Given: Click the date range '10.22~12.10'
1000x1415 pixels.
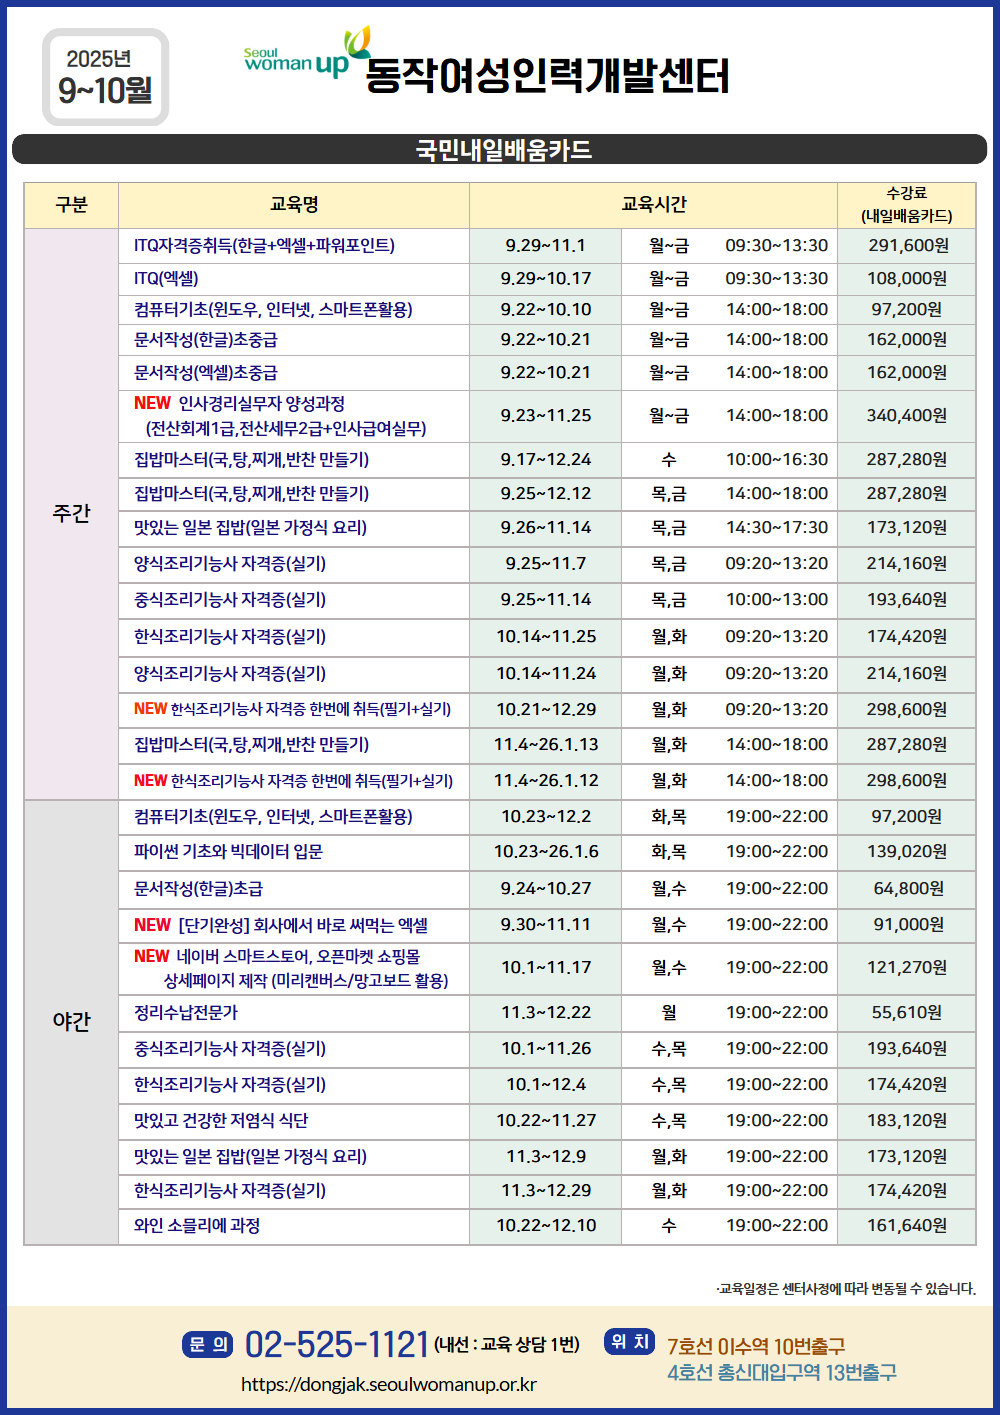Looking at the screenshot, I should coord(546,1226).
